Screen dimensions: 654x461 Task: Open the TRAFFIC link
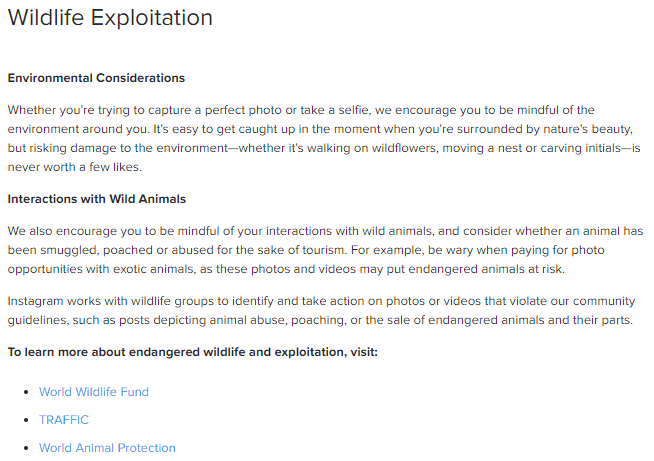pos(63,420)
